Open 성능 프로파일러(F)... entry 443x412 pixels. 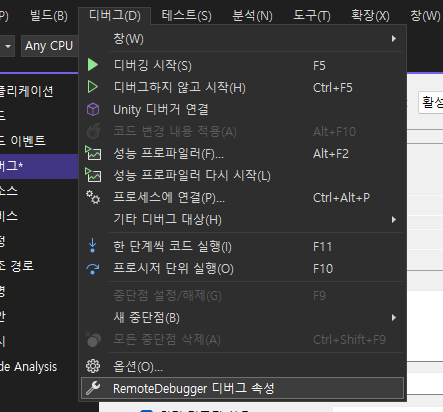[242, 153]
